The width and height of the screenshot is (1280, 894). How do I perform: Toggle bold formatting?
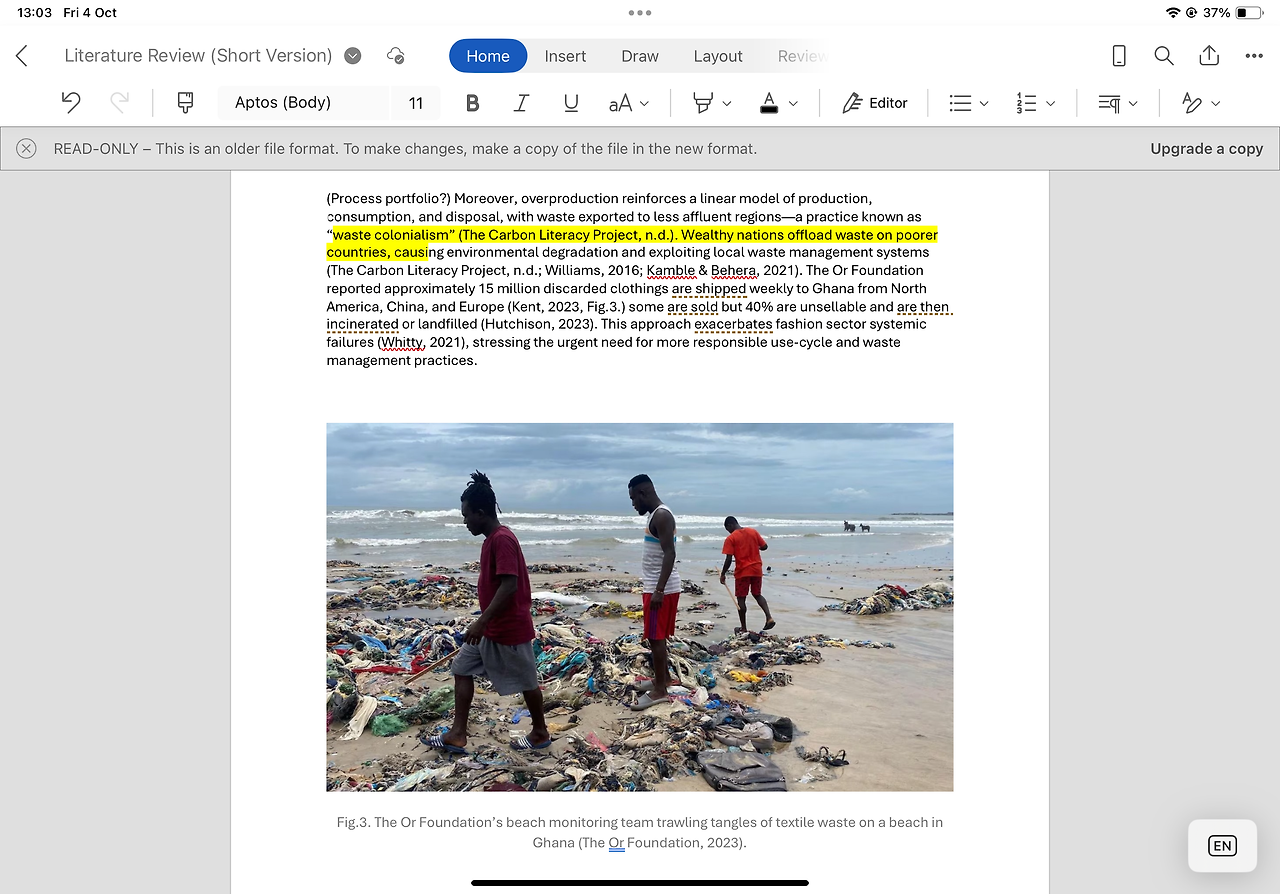coord(473,103)
